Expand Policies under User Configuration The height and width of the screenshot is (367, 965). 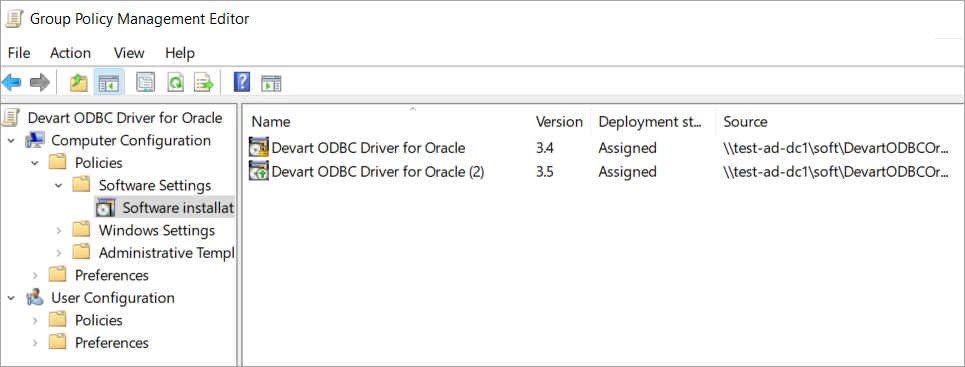[x=36, y=321]
